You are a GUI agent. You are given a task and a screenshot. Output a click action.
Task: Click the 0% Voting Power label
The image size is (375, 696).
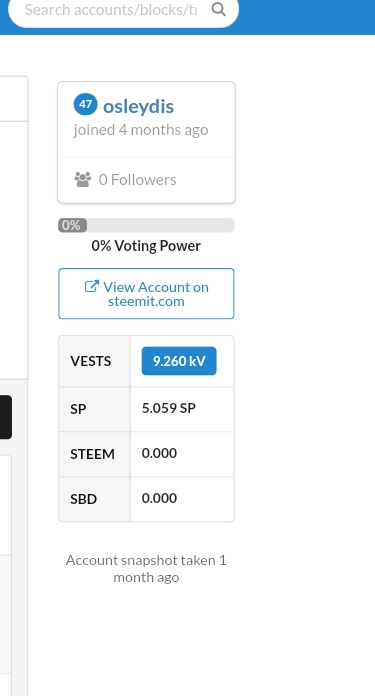[x=146, y=246]
